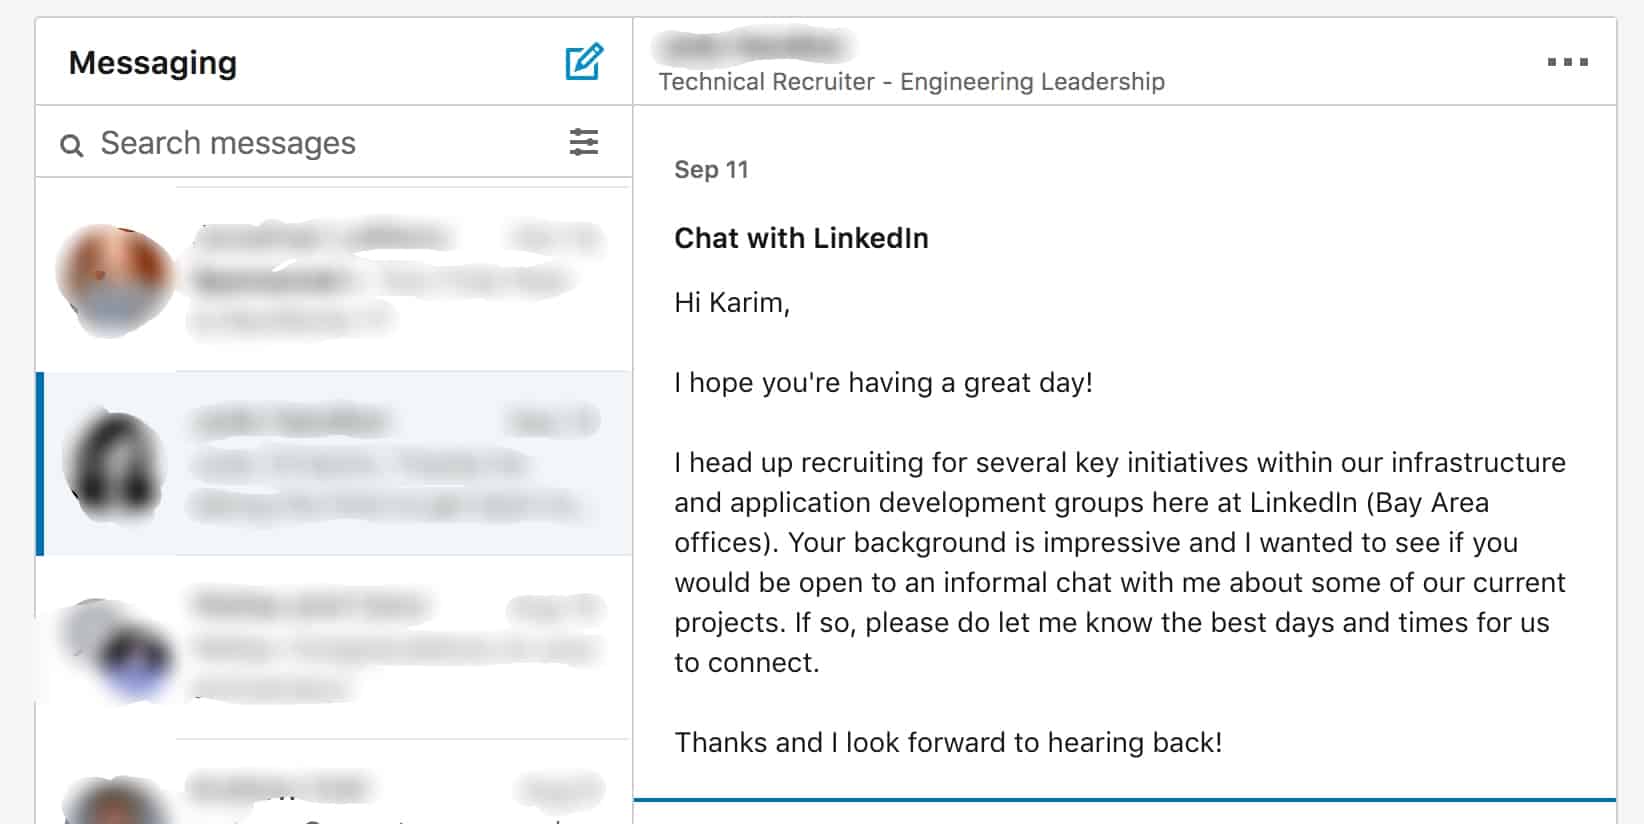This screenshot has width=1644, height=824.
Task: Select the highlighted conversation's preview text
Action: pyautogui.click(x=380, y=486)
